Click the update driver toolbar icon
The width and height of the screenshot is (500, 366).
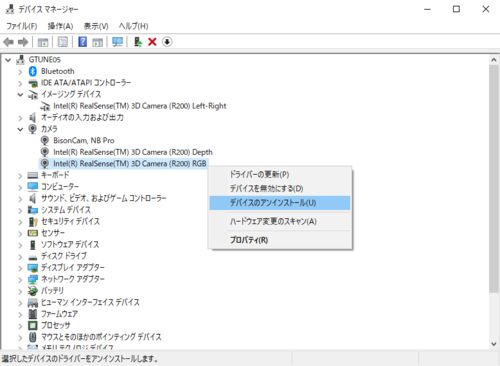pos(138,42)
